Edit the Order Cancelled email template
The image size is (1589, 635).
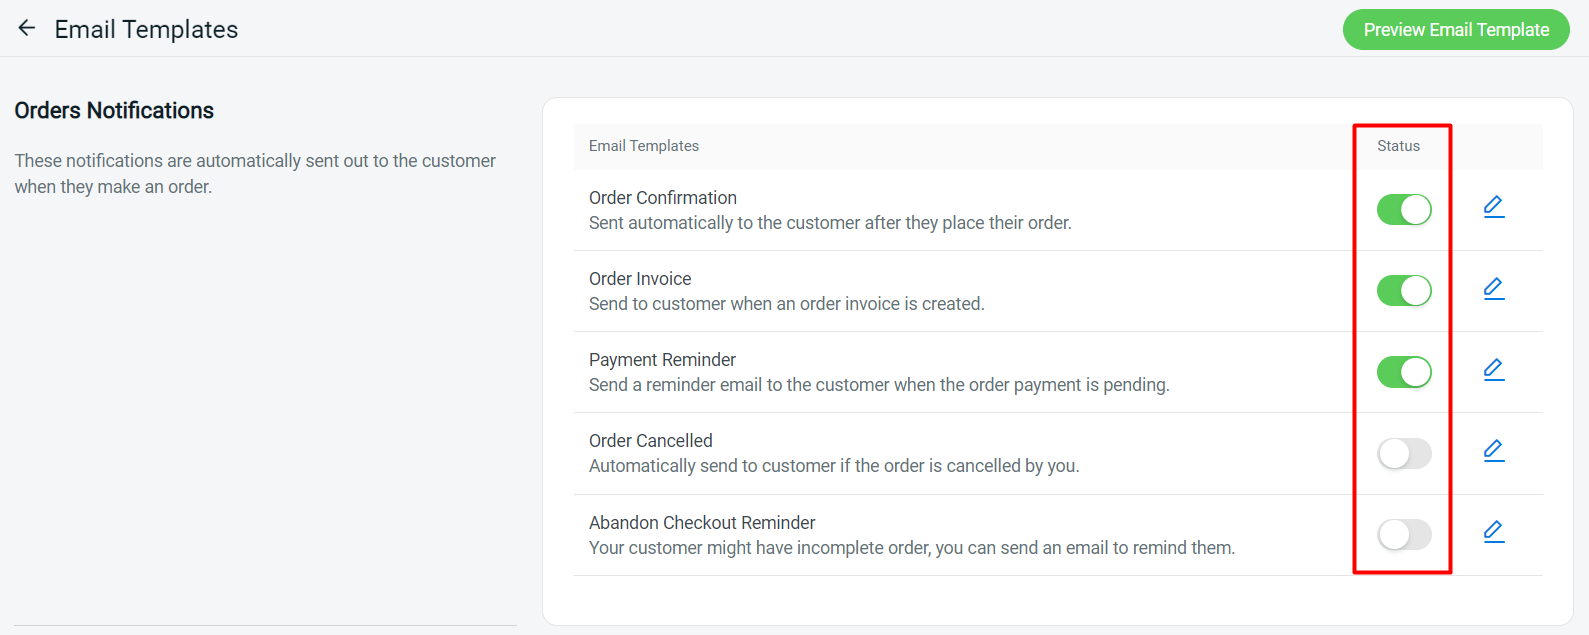(1494, 451)
